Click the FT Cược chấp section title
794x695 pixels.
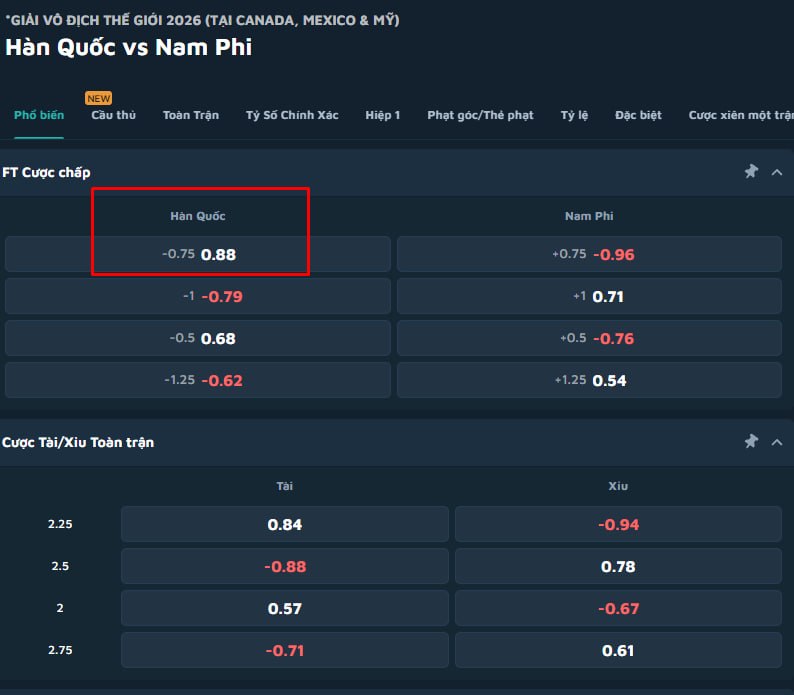click(46, 172)
